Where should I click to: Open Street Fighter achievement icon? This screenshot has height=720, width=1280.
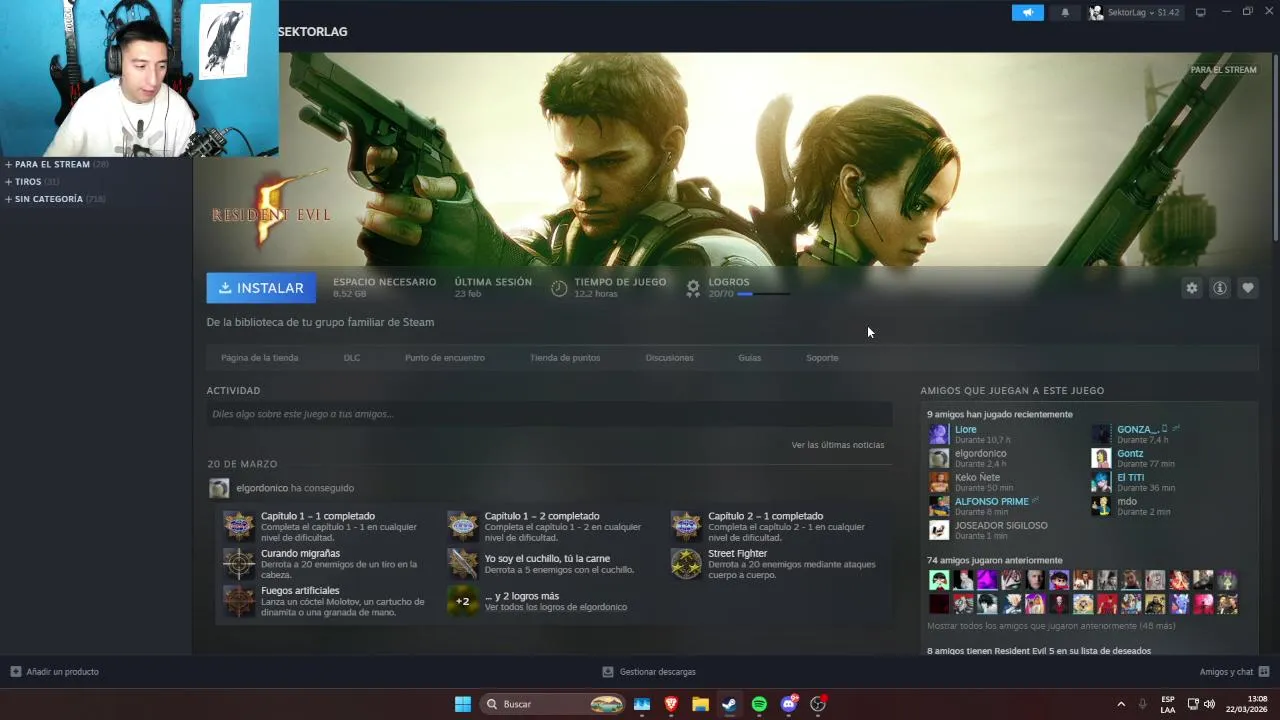686,563
